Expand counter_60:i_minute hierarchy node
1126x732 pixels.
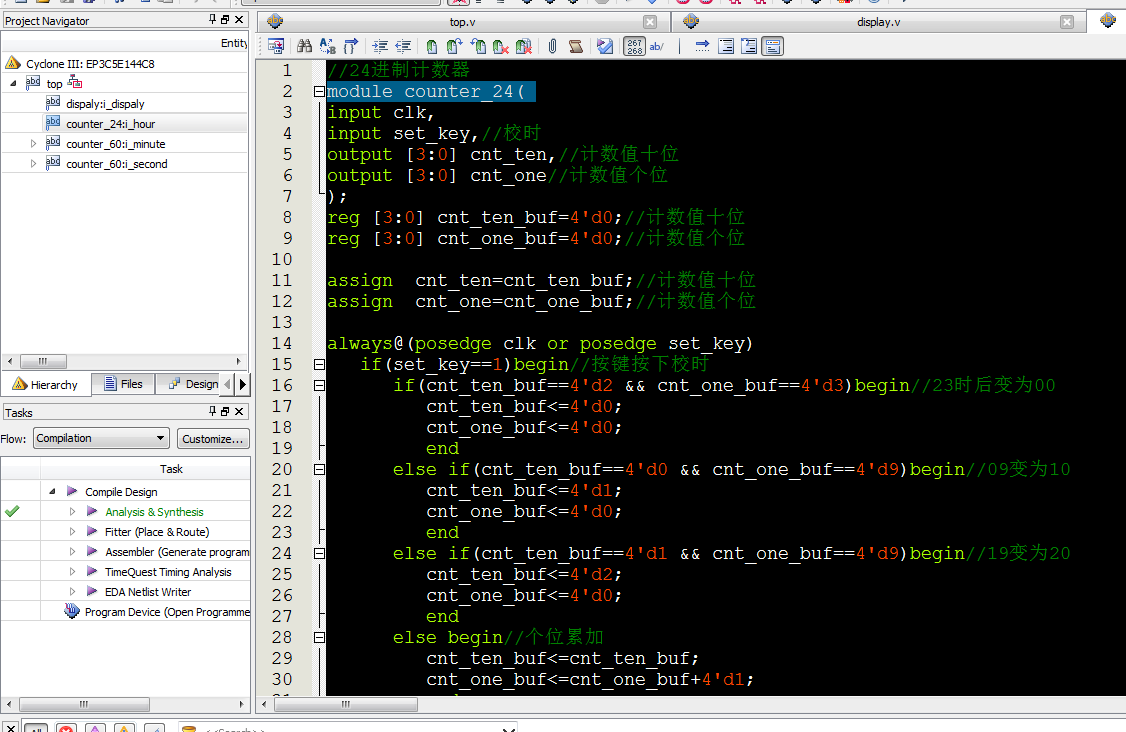33,144
